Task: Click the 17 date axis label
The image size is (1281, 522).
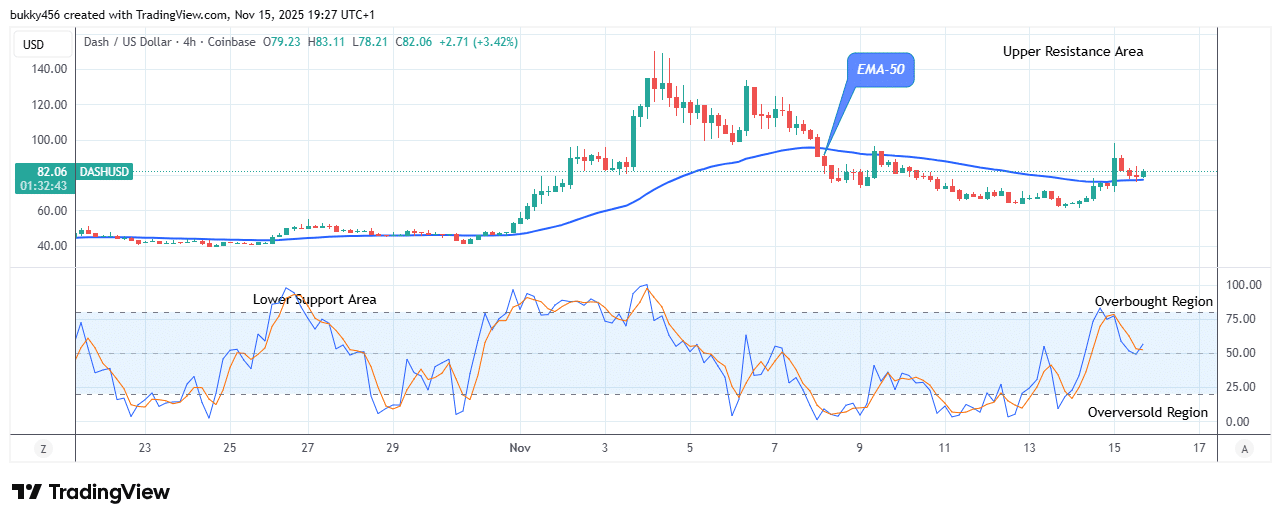Action: [1199, 449]
